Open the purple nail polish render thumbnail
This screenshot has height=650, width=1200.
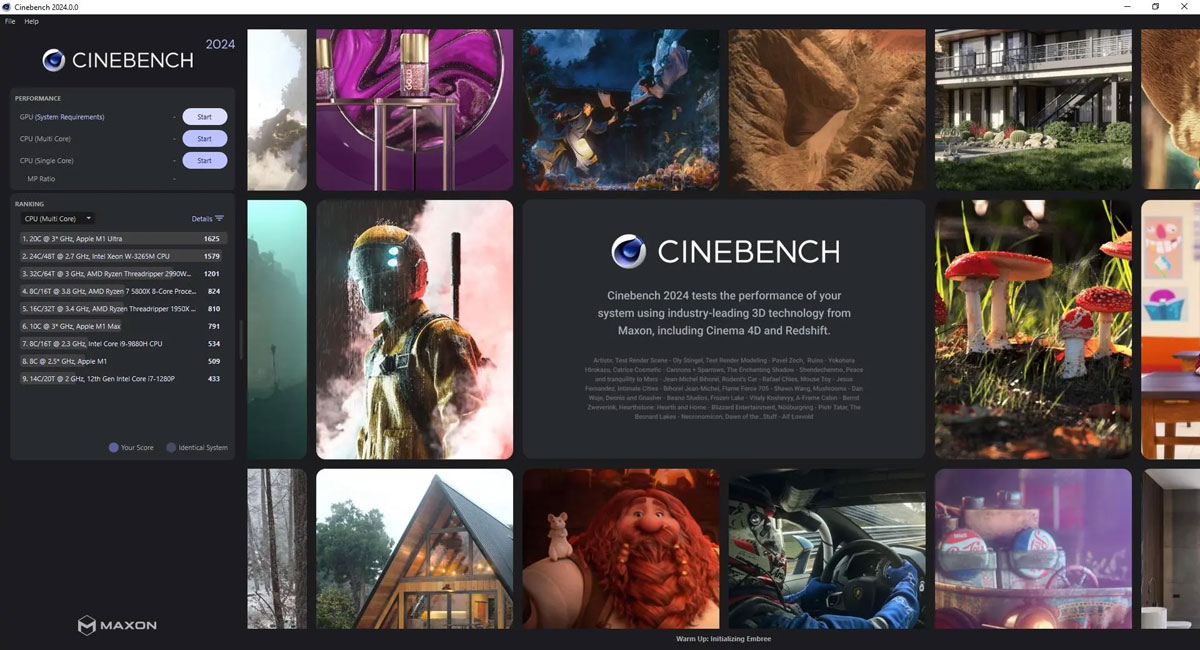pyautogui.click(x=415, y=109)
